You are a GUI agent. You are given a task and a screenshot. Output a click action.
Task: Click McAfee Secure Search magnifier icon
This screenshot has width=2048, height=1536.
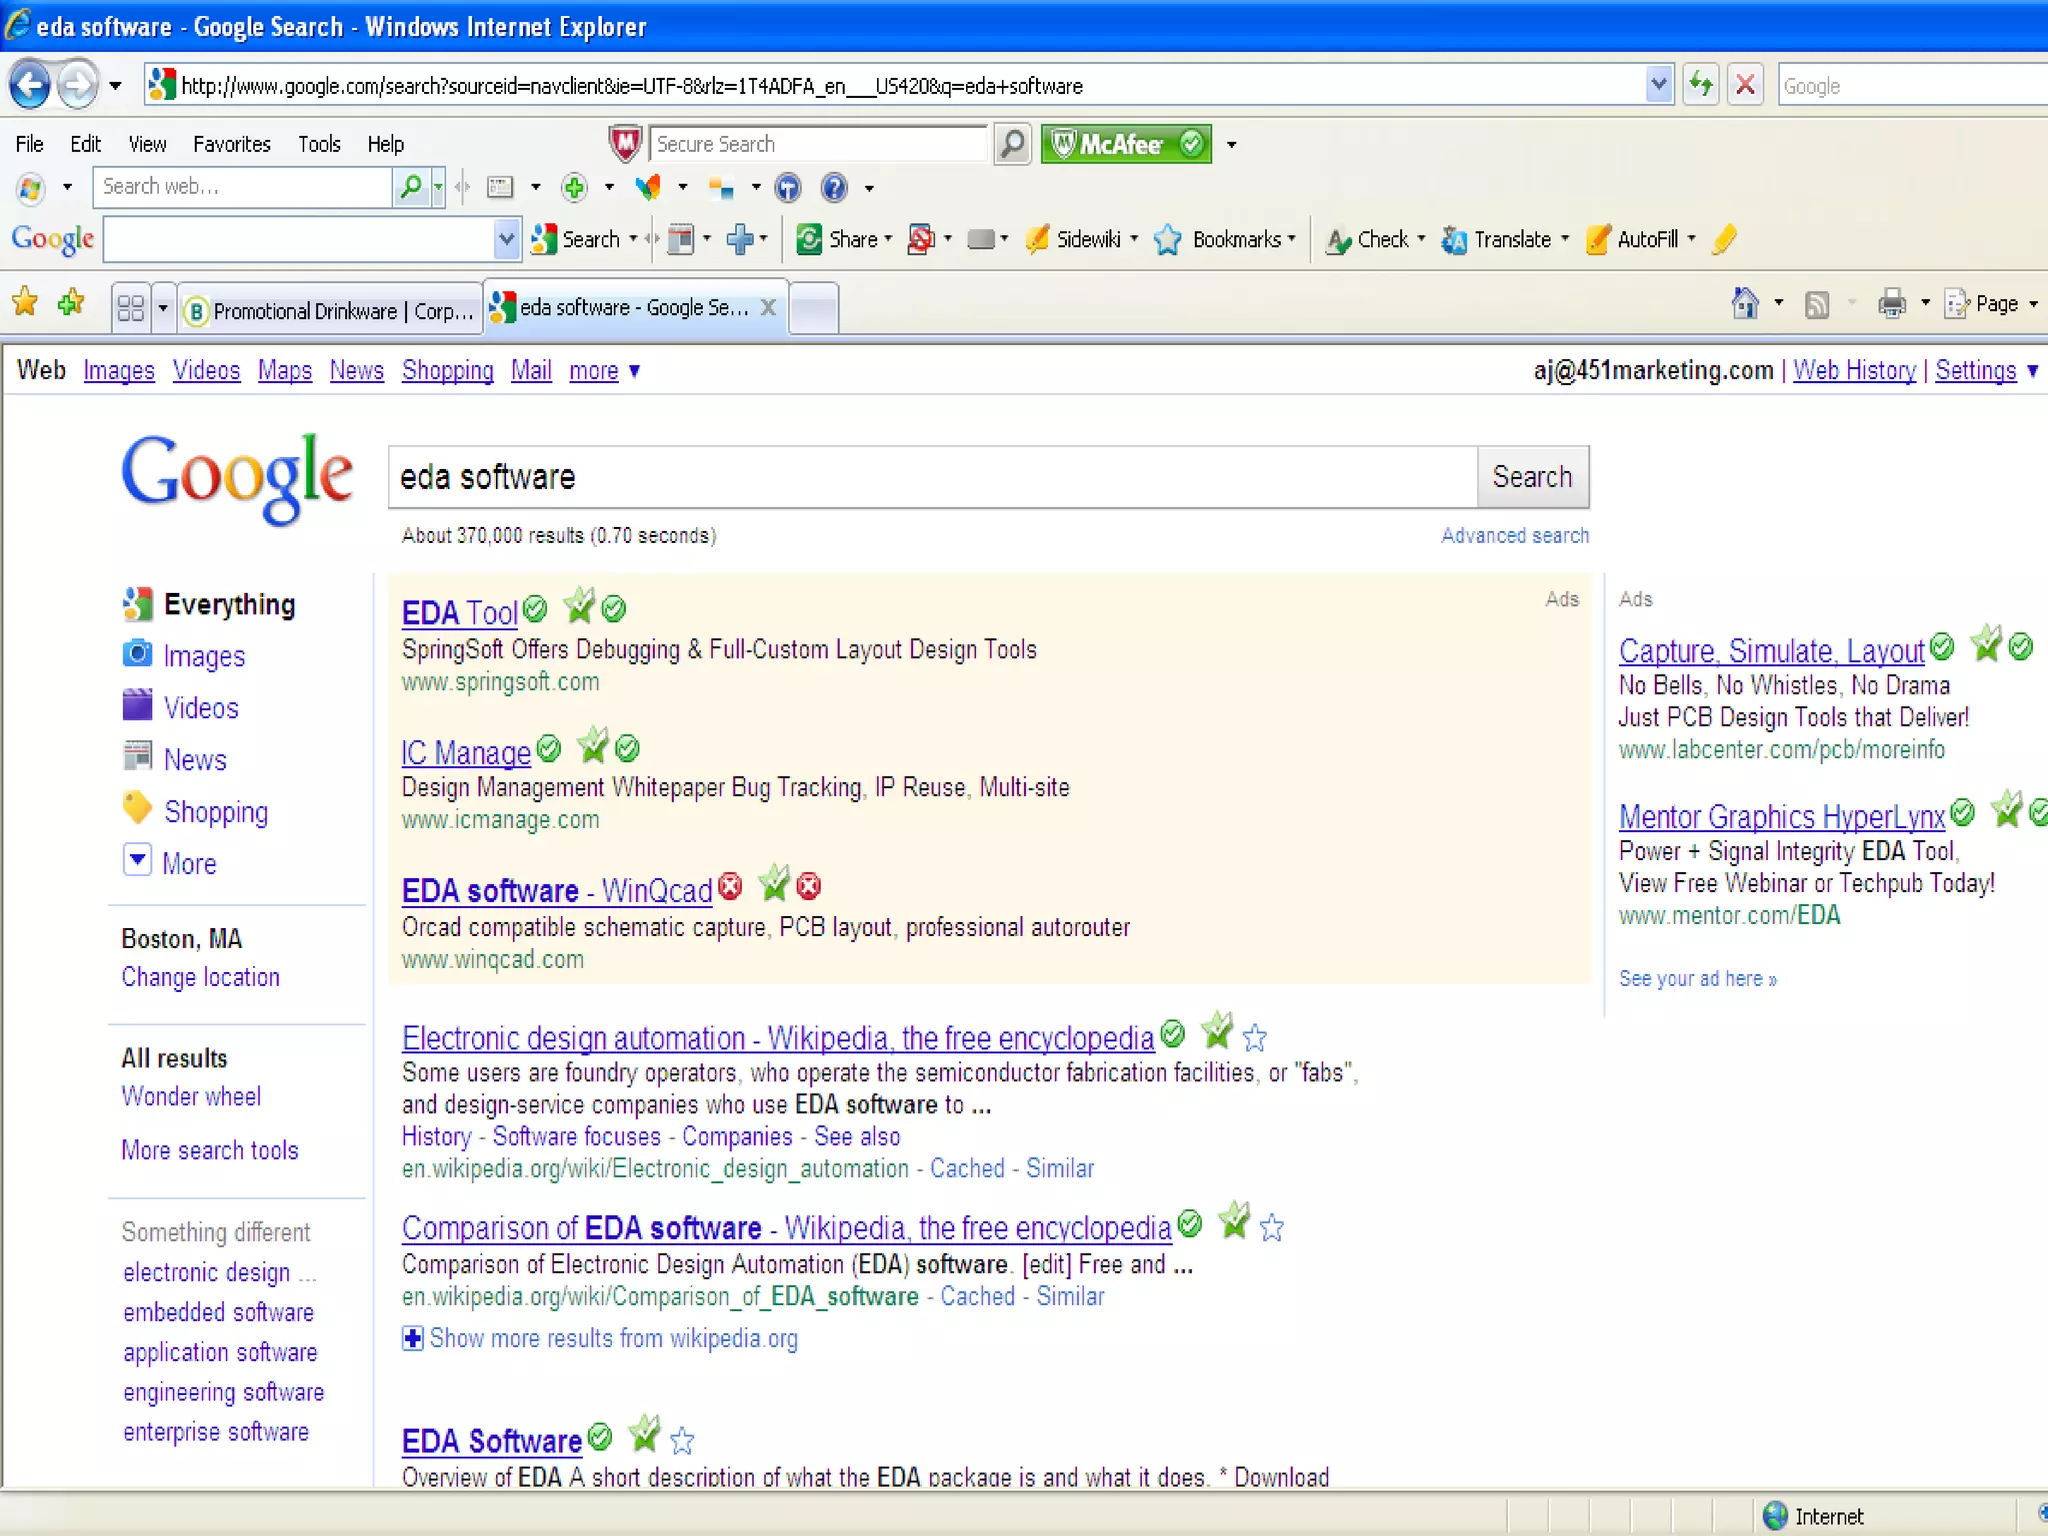click(1012, 144)
